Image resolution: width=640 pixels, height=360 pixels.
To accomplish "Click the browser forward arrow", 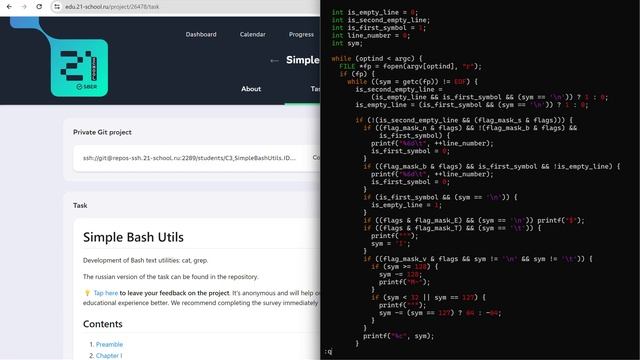I will (x=24, y=7).
